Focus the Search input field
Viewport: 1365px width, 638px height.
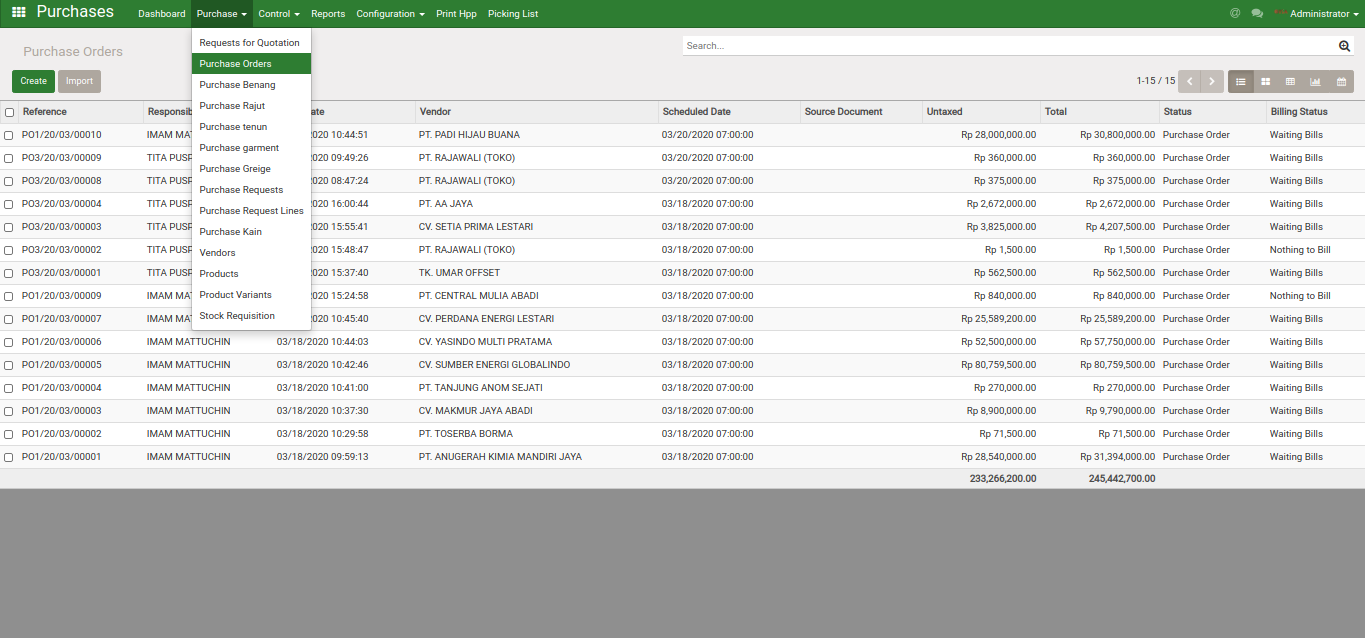point(1008,46)
